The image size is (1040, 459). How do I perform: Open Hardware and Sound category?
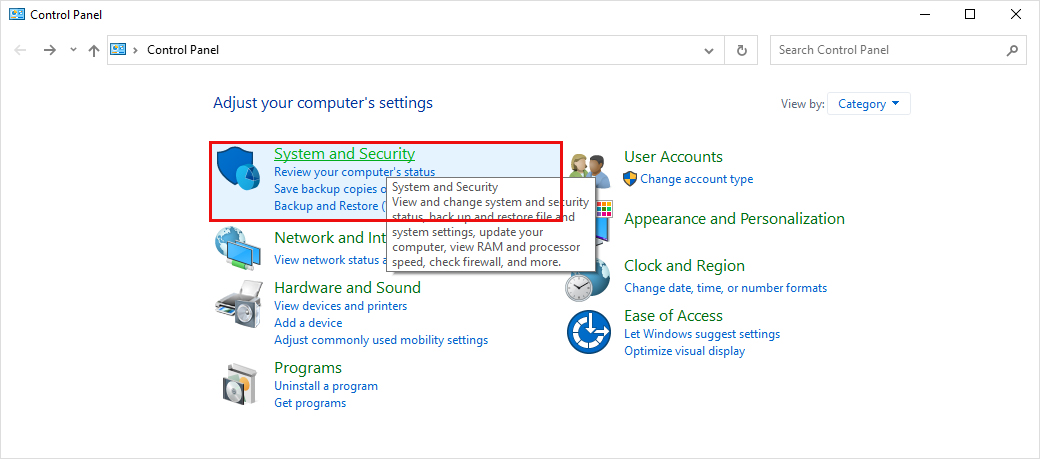point(347,287)
